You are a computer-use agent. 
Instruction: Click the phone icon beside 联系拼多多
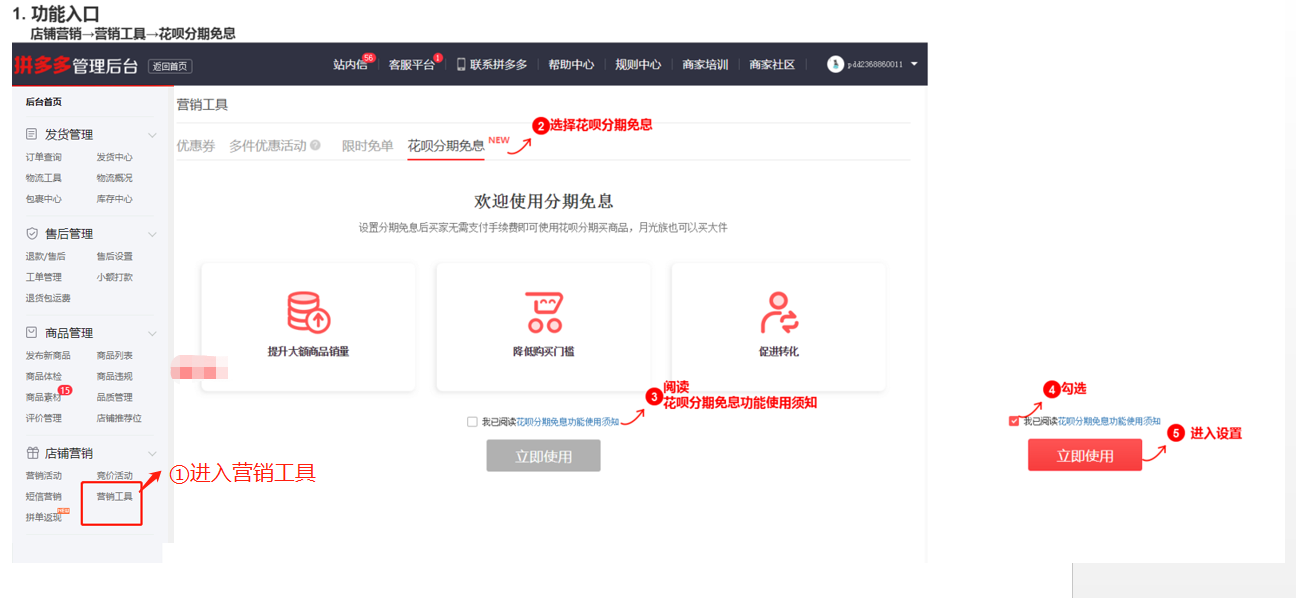click(461, 64)
